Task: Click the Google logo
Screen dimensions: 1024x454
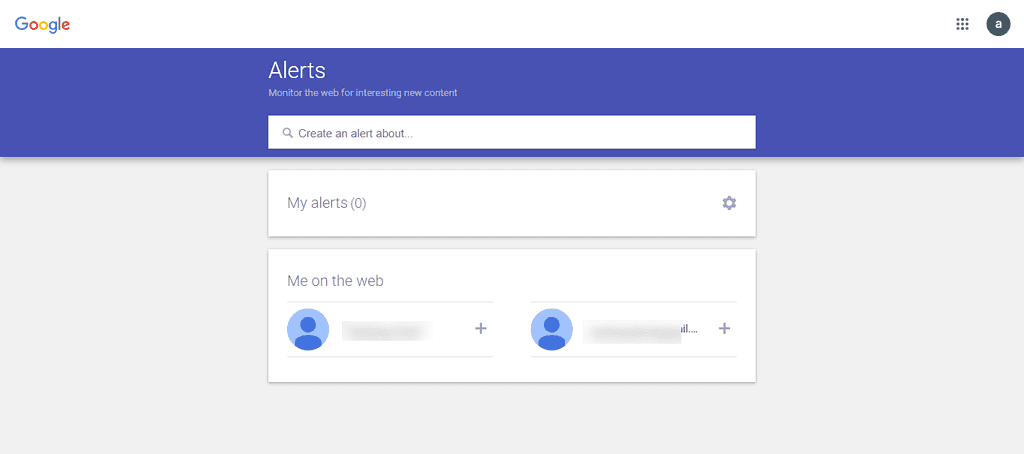Action: click(x=42, y=24)
